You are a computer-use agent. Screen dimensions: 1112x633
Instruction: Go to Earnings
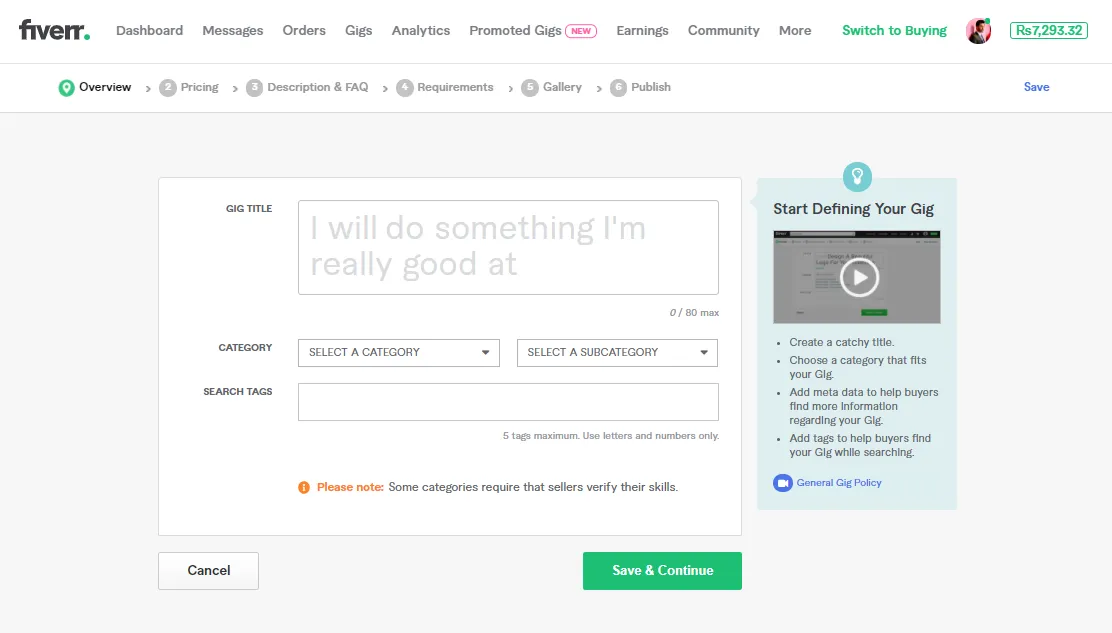(x=642, y=30)
